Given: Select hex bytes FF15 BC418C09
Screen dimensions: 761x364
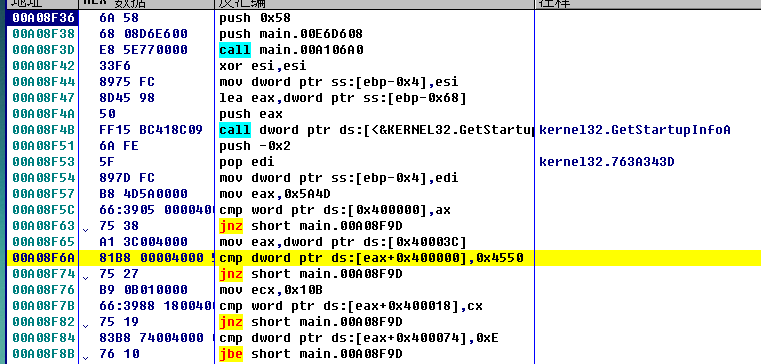Looking at the screenshot, I should point(151,131).
